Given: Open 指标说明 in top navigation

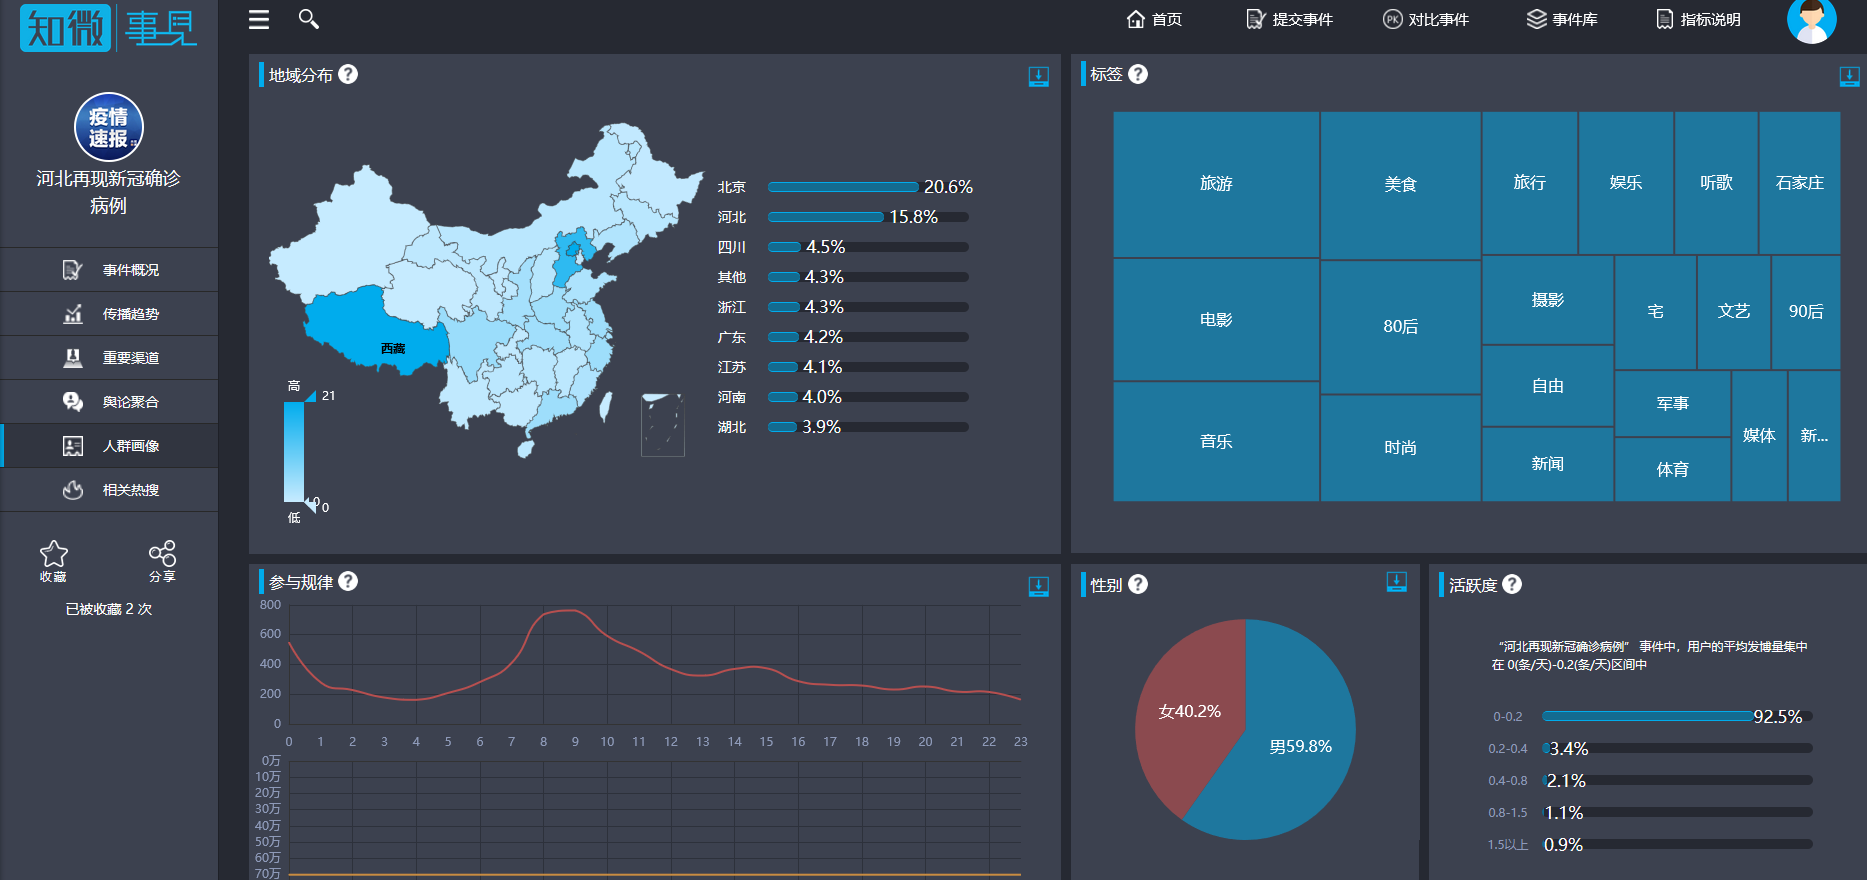Looking at the screenshot, I should pos(1698,19).
